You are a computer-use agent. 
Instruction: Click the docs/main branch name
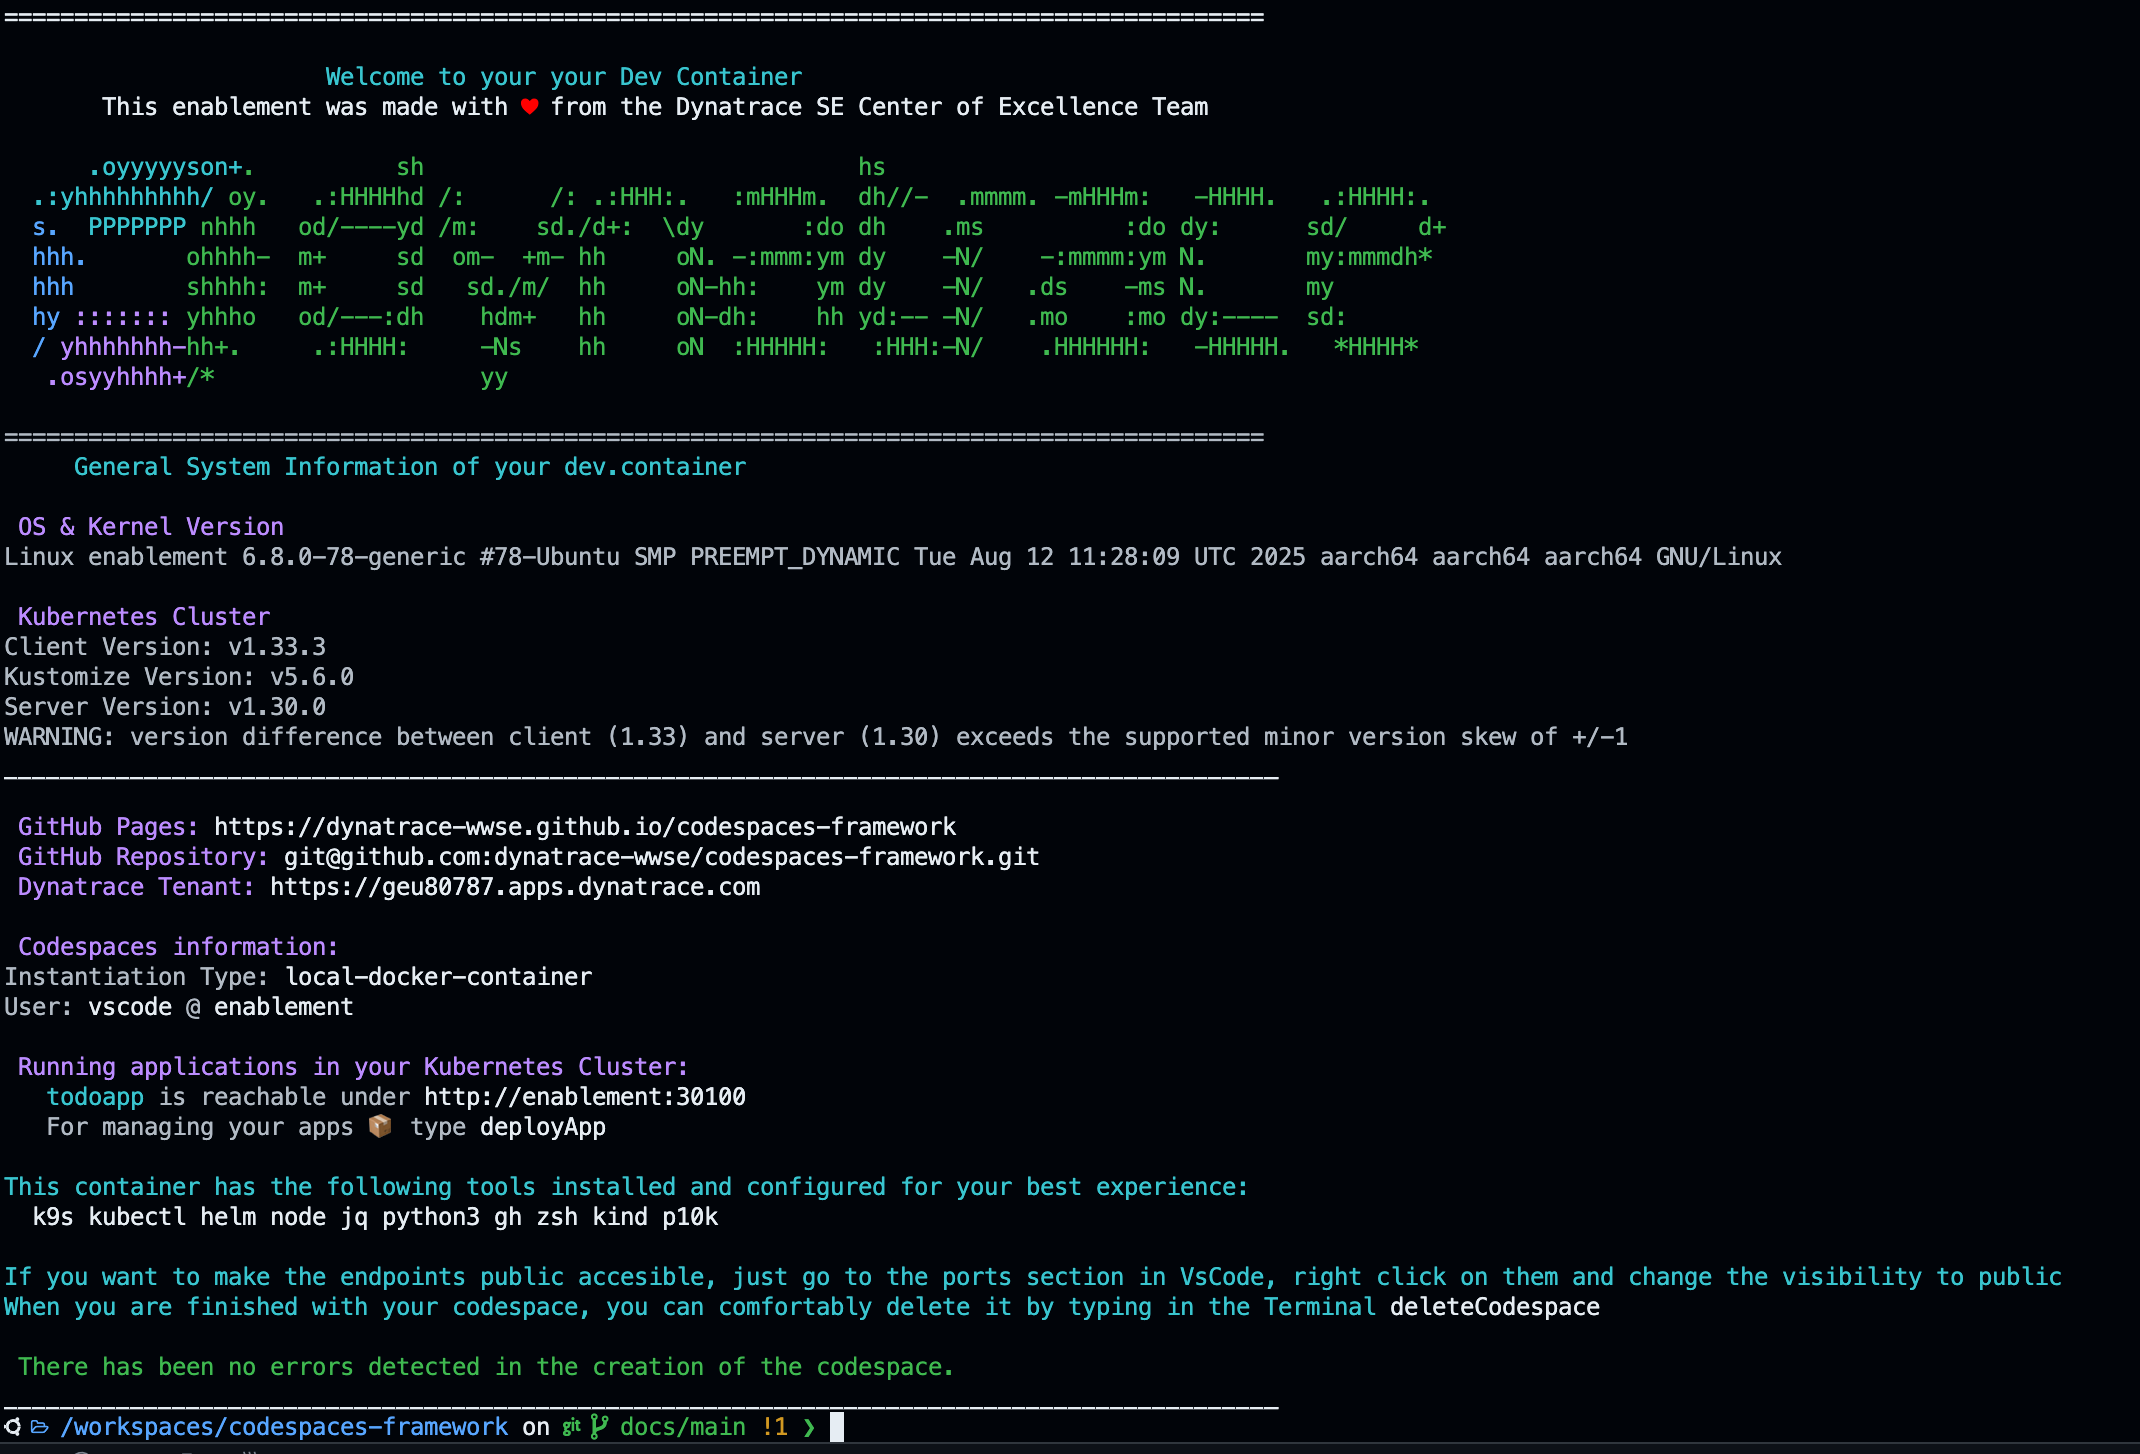coord(683,1427)
